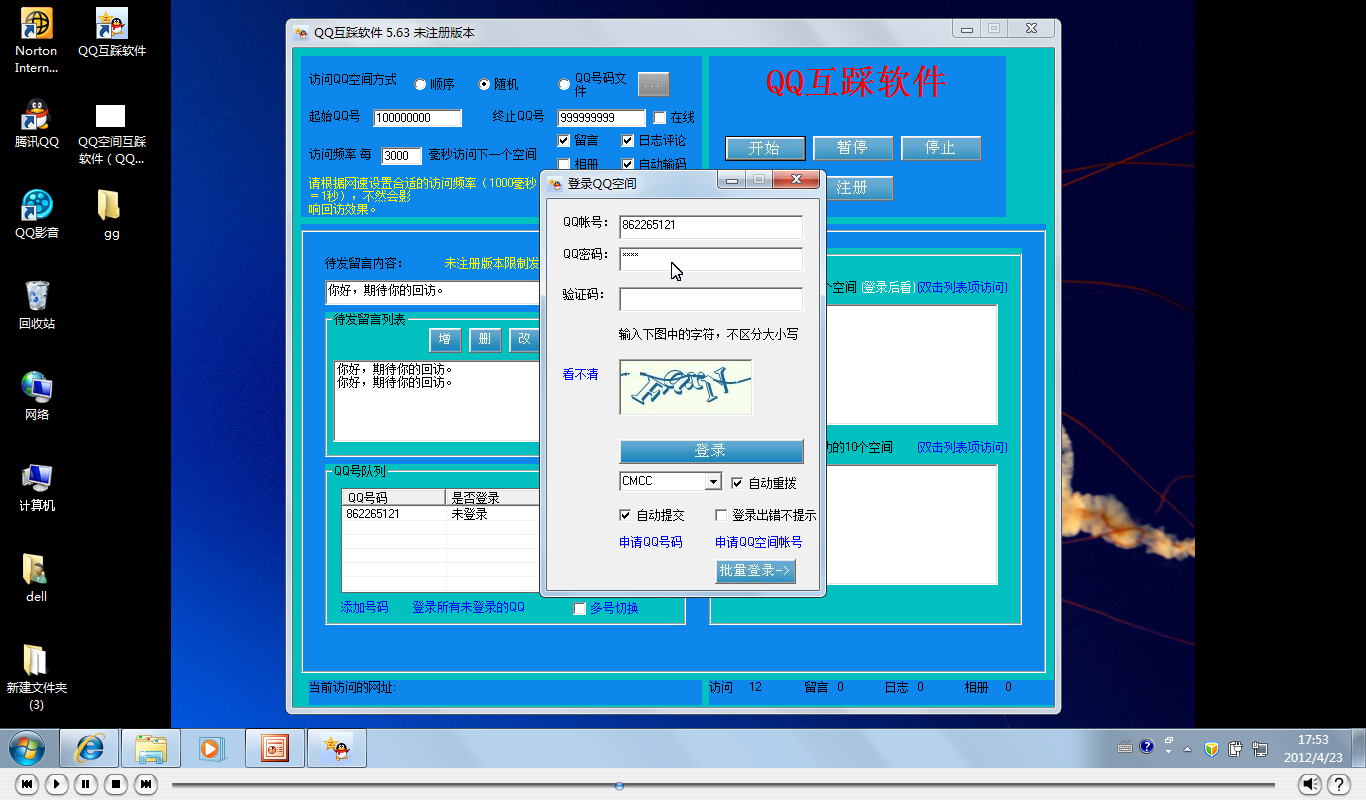The width and height of the screenshot is (1366, 800).
Task: Open Windows Explorer from the taskbar
Action: 151,748
